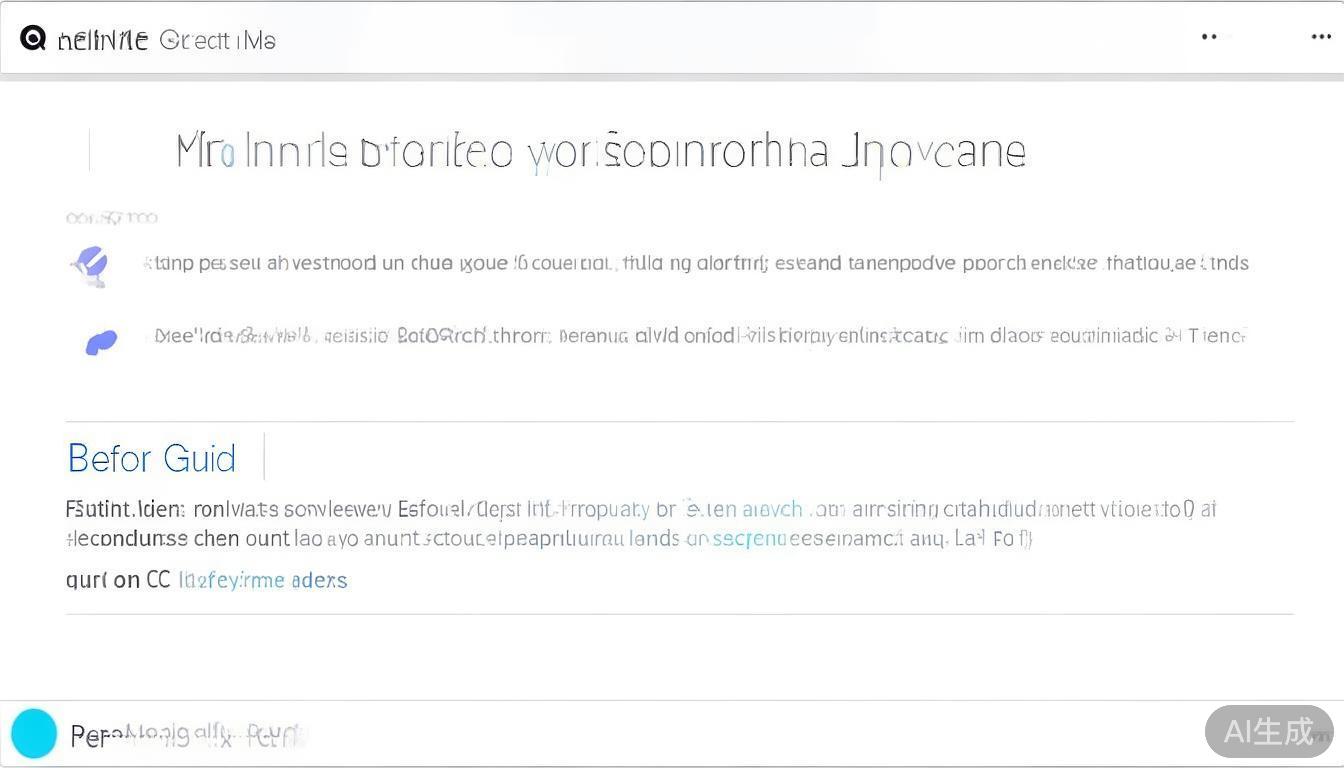Click the "qurt on CC" text
Screen dimensions: 1344x768
118,580
